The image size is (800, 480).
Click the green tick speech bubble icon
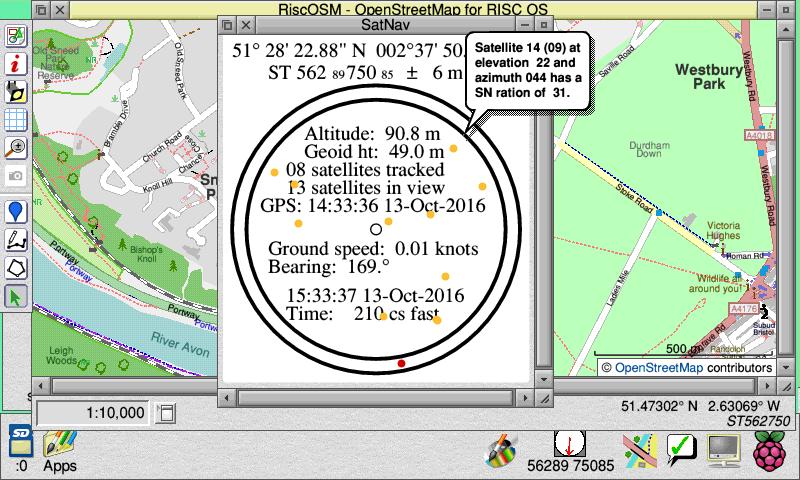pos(682,449)
